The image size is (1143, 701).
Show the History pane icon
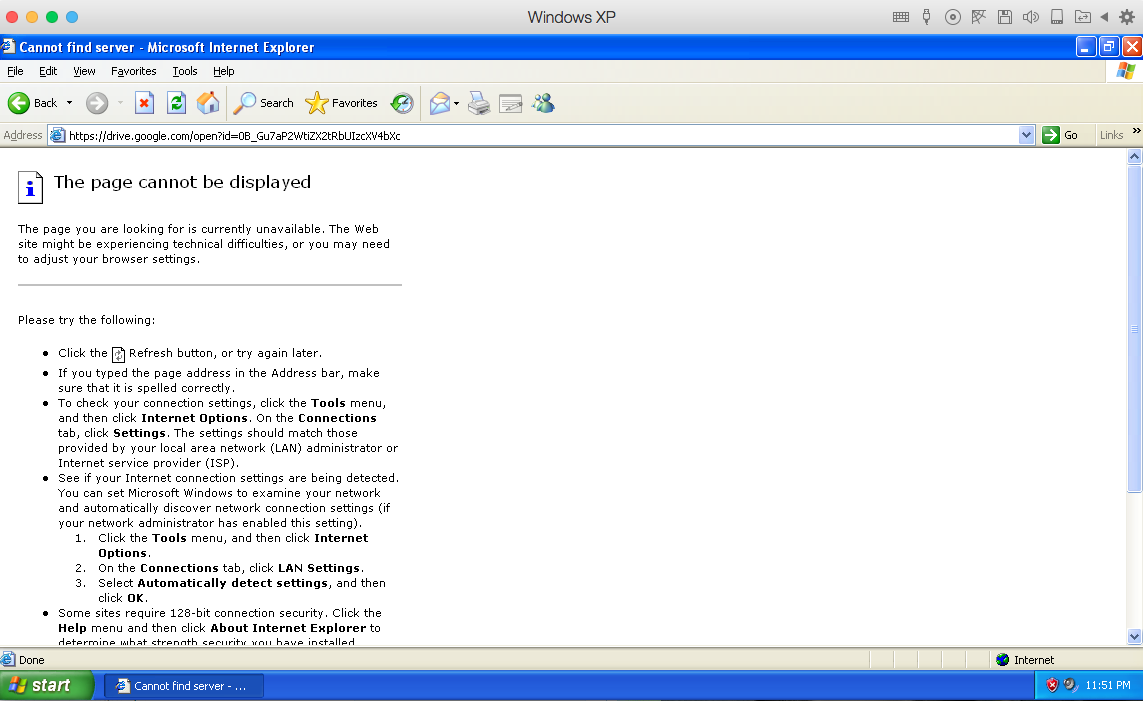click(x=402, y=103)
